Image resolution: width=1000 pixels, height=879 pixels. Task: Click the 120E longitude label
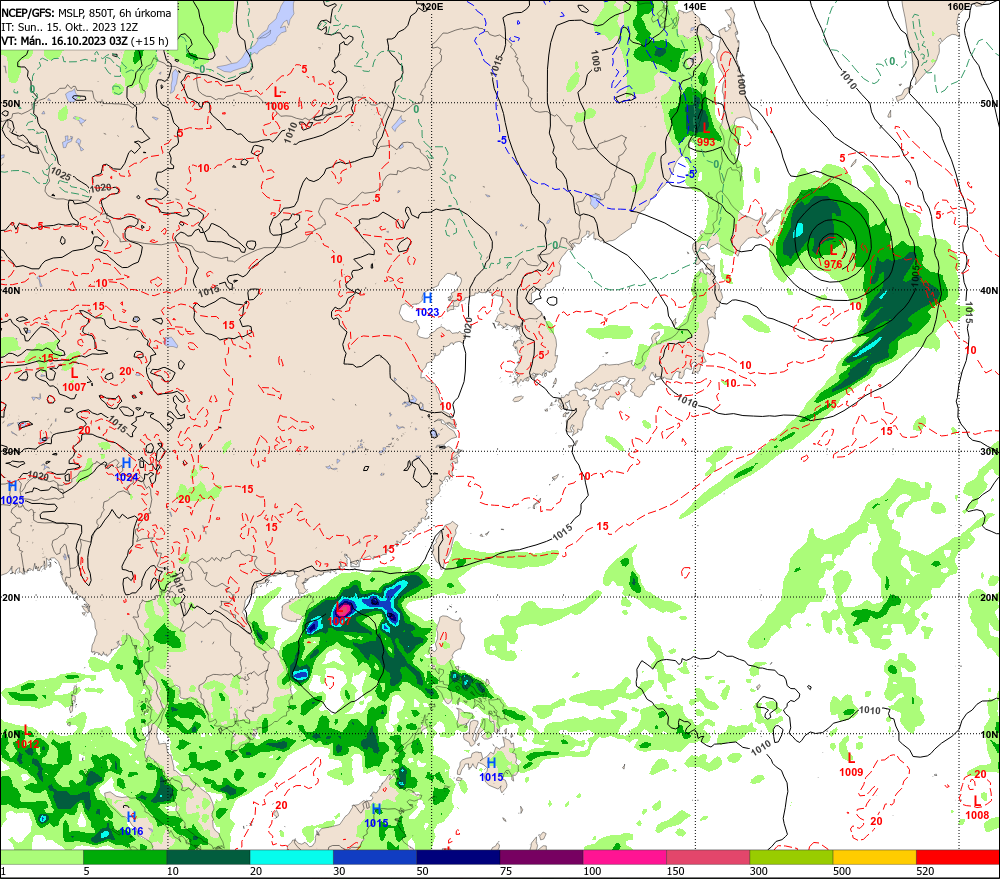[x=432, y=6]
